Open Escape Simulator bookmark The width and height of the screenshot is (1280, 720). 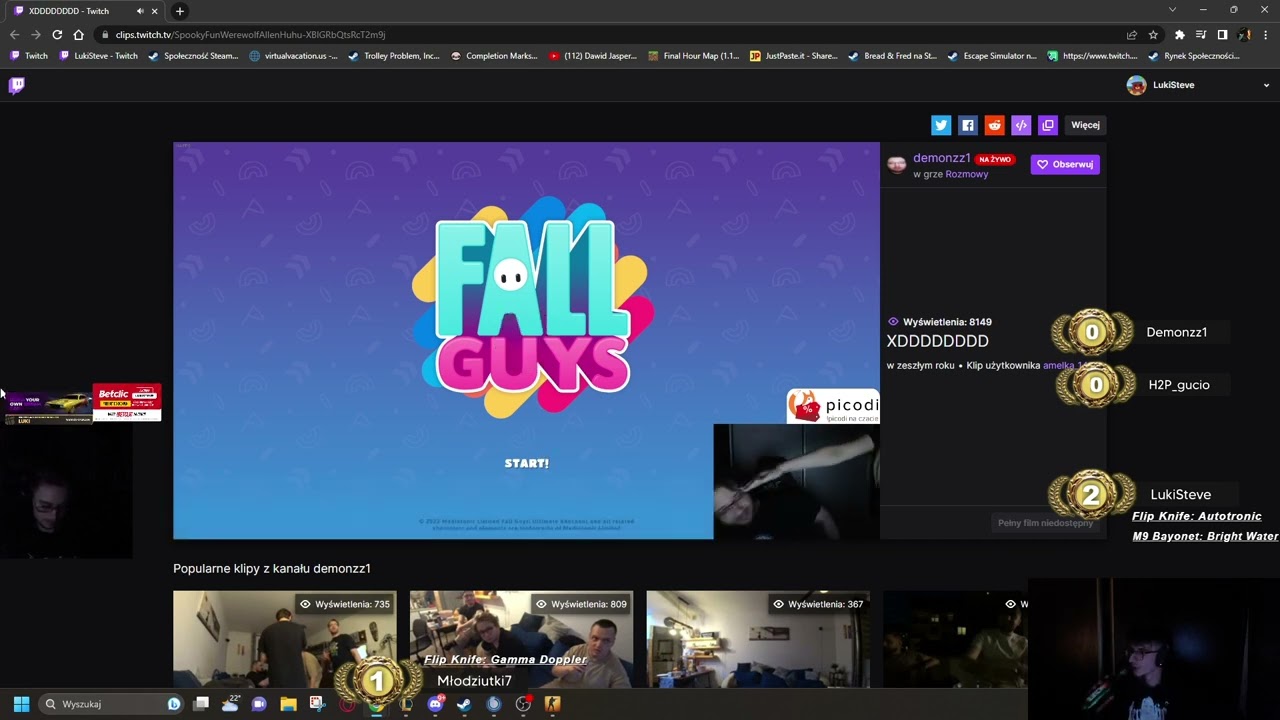[992, 56]
